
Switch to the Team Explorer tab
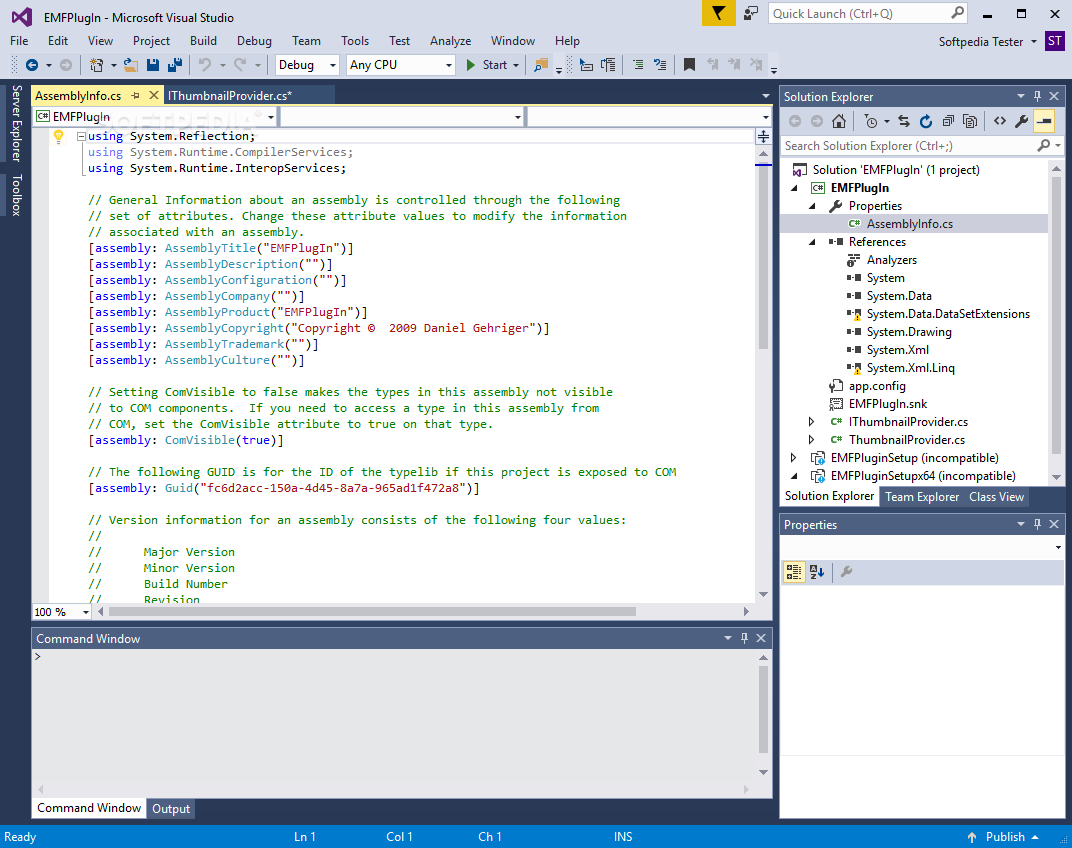pos(922,497)
